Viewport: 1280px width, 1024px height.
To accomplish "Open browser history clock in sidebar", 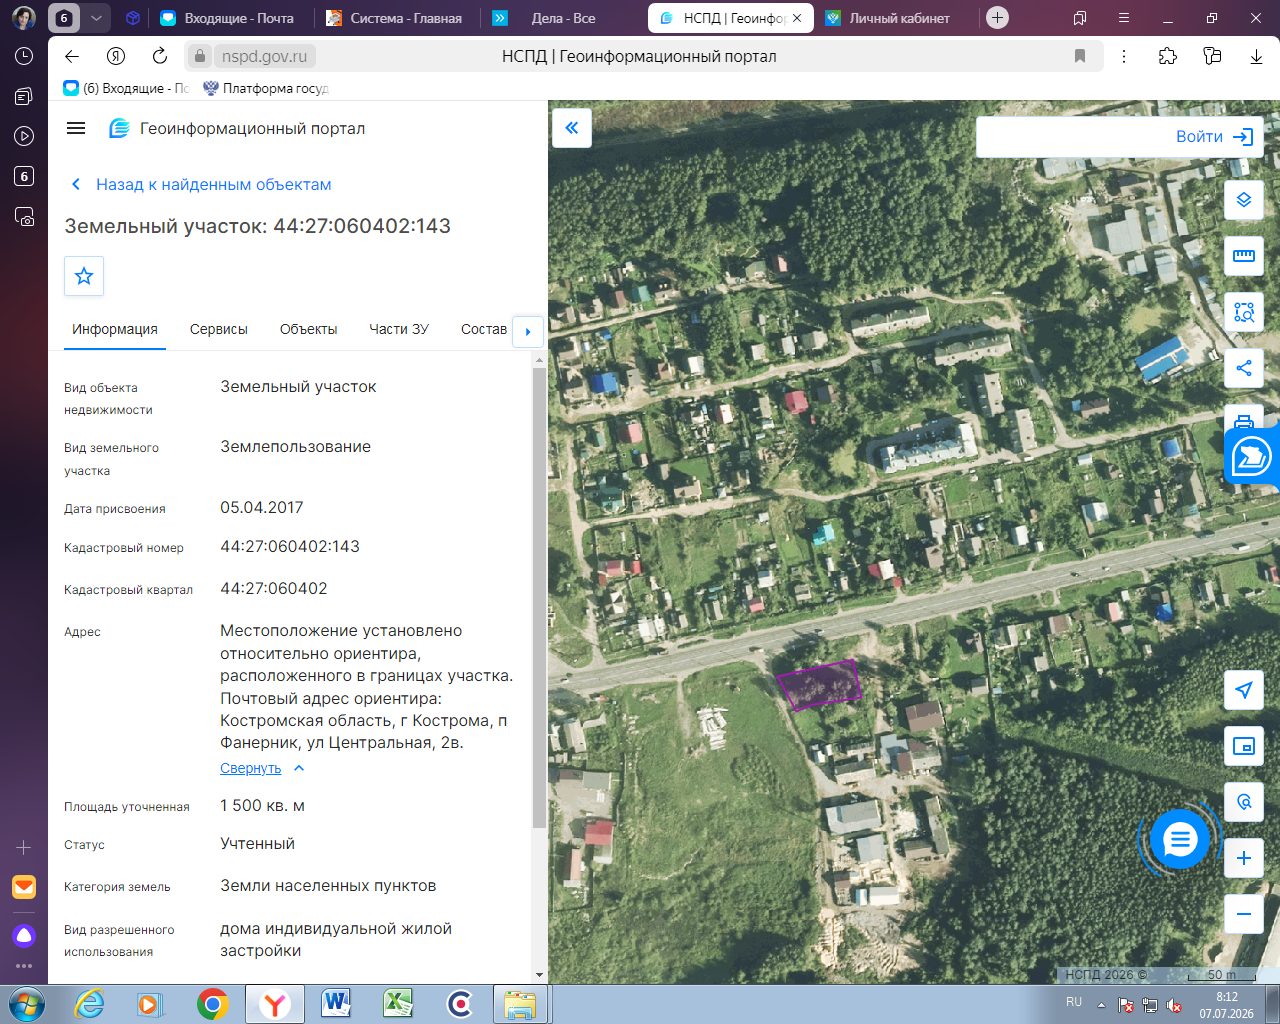I will 24,56.
